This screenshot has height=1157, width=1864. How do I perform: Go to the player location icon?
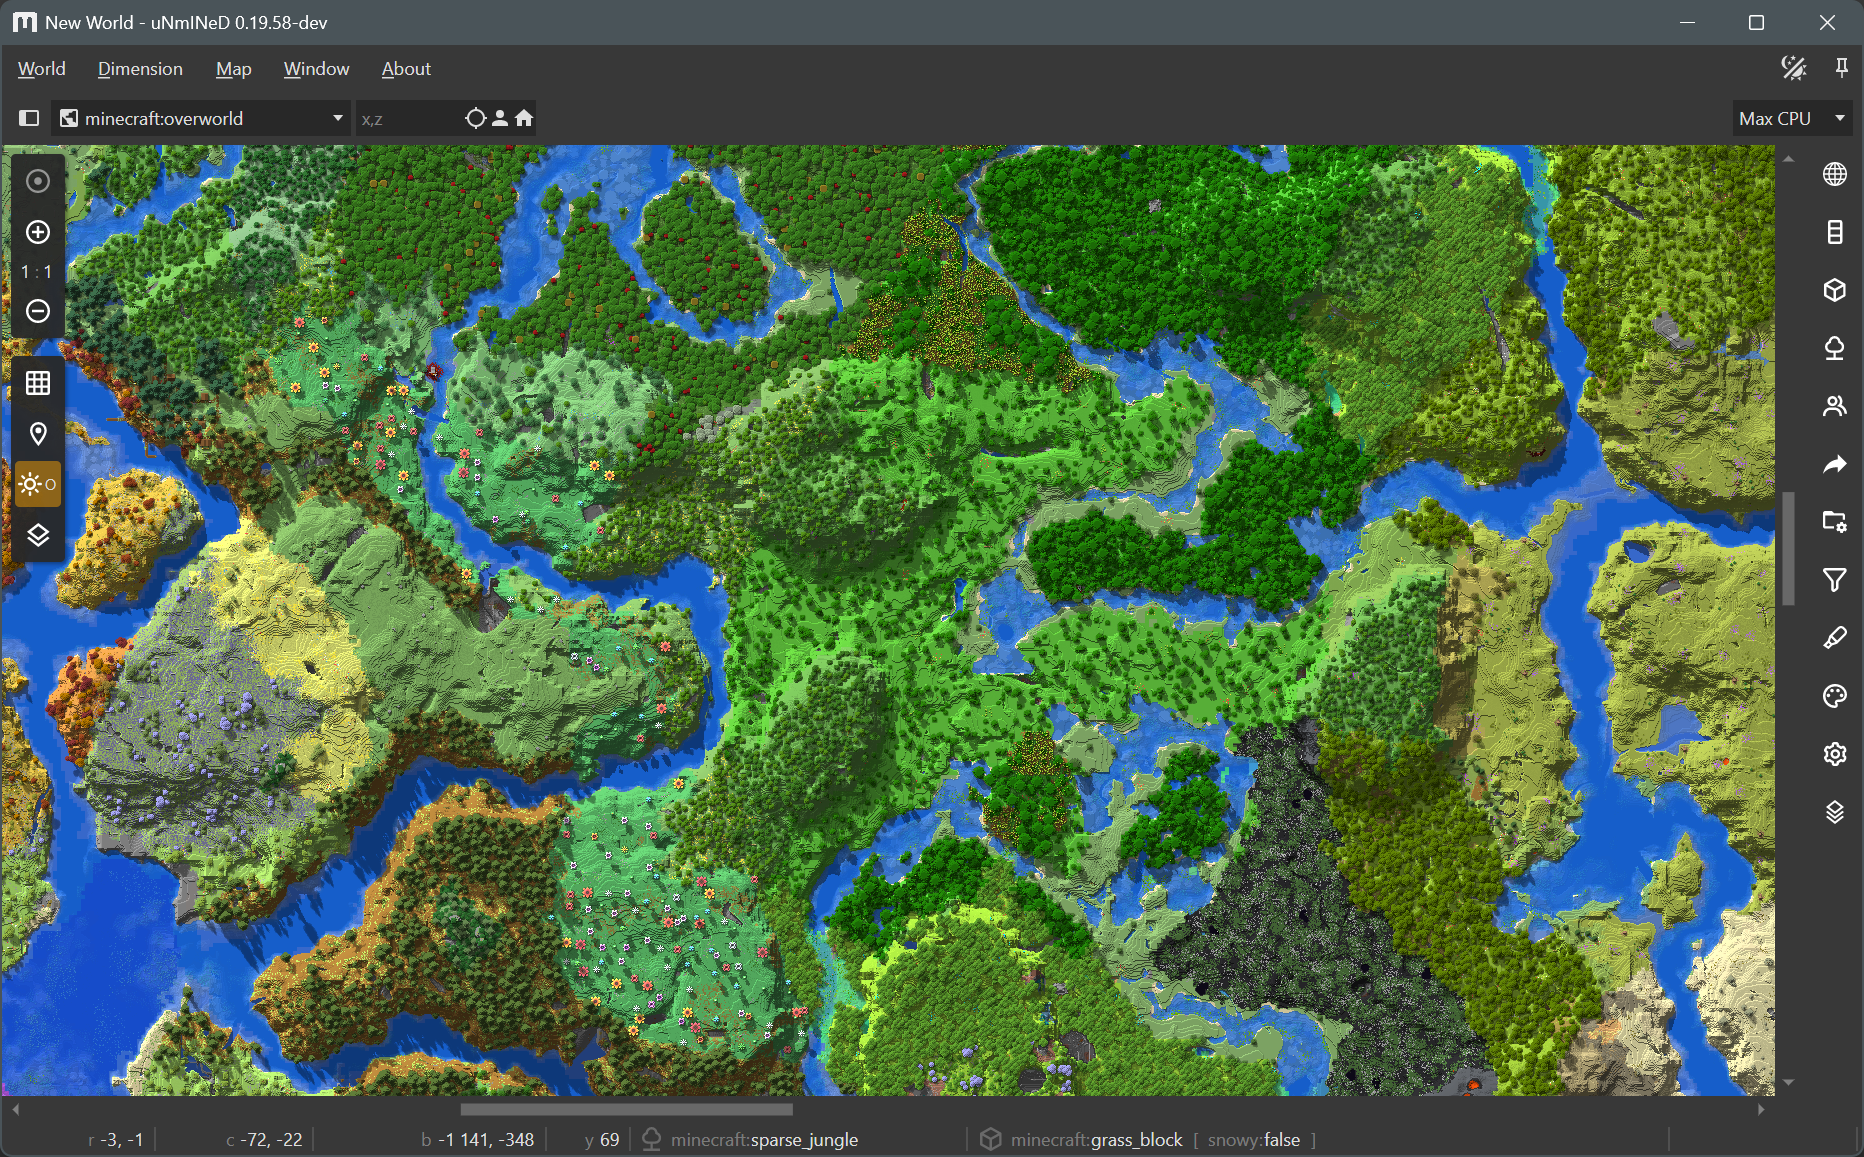click(x=500, y=118)
